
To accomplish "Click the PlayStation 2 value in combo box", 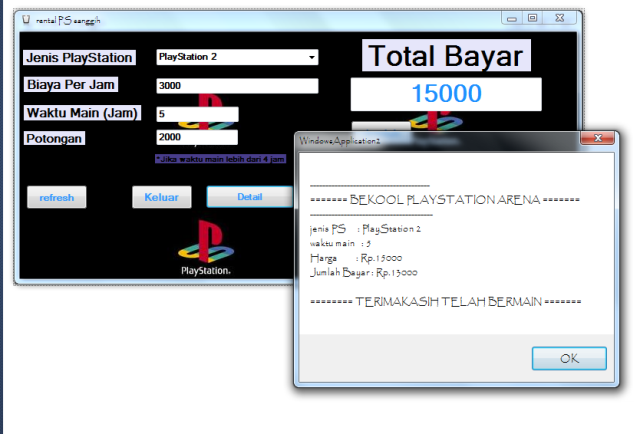I will pyautogui.click(x=188, y=57).
